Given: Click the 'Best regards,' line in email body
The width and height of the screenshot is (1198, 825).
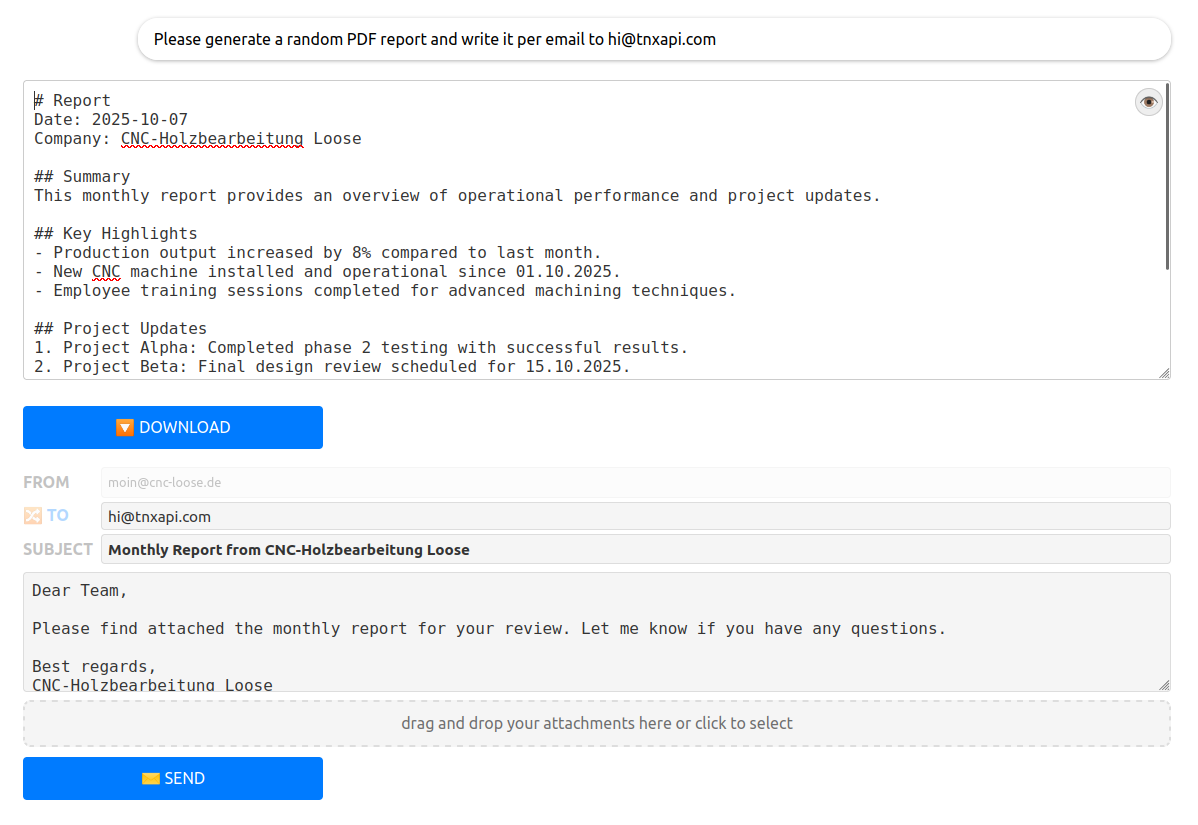Looking at the screenshot, I should click(94, 667).
